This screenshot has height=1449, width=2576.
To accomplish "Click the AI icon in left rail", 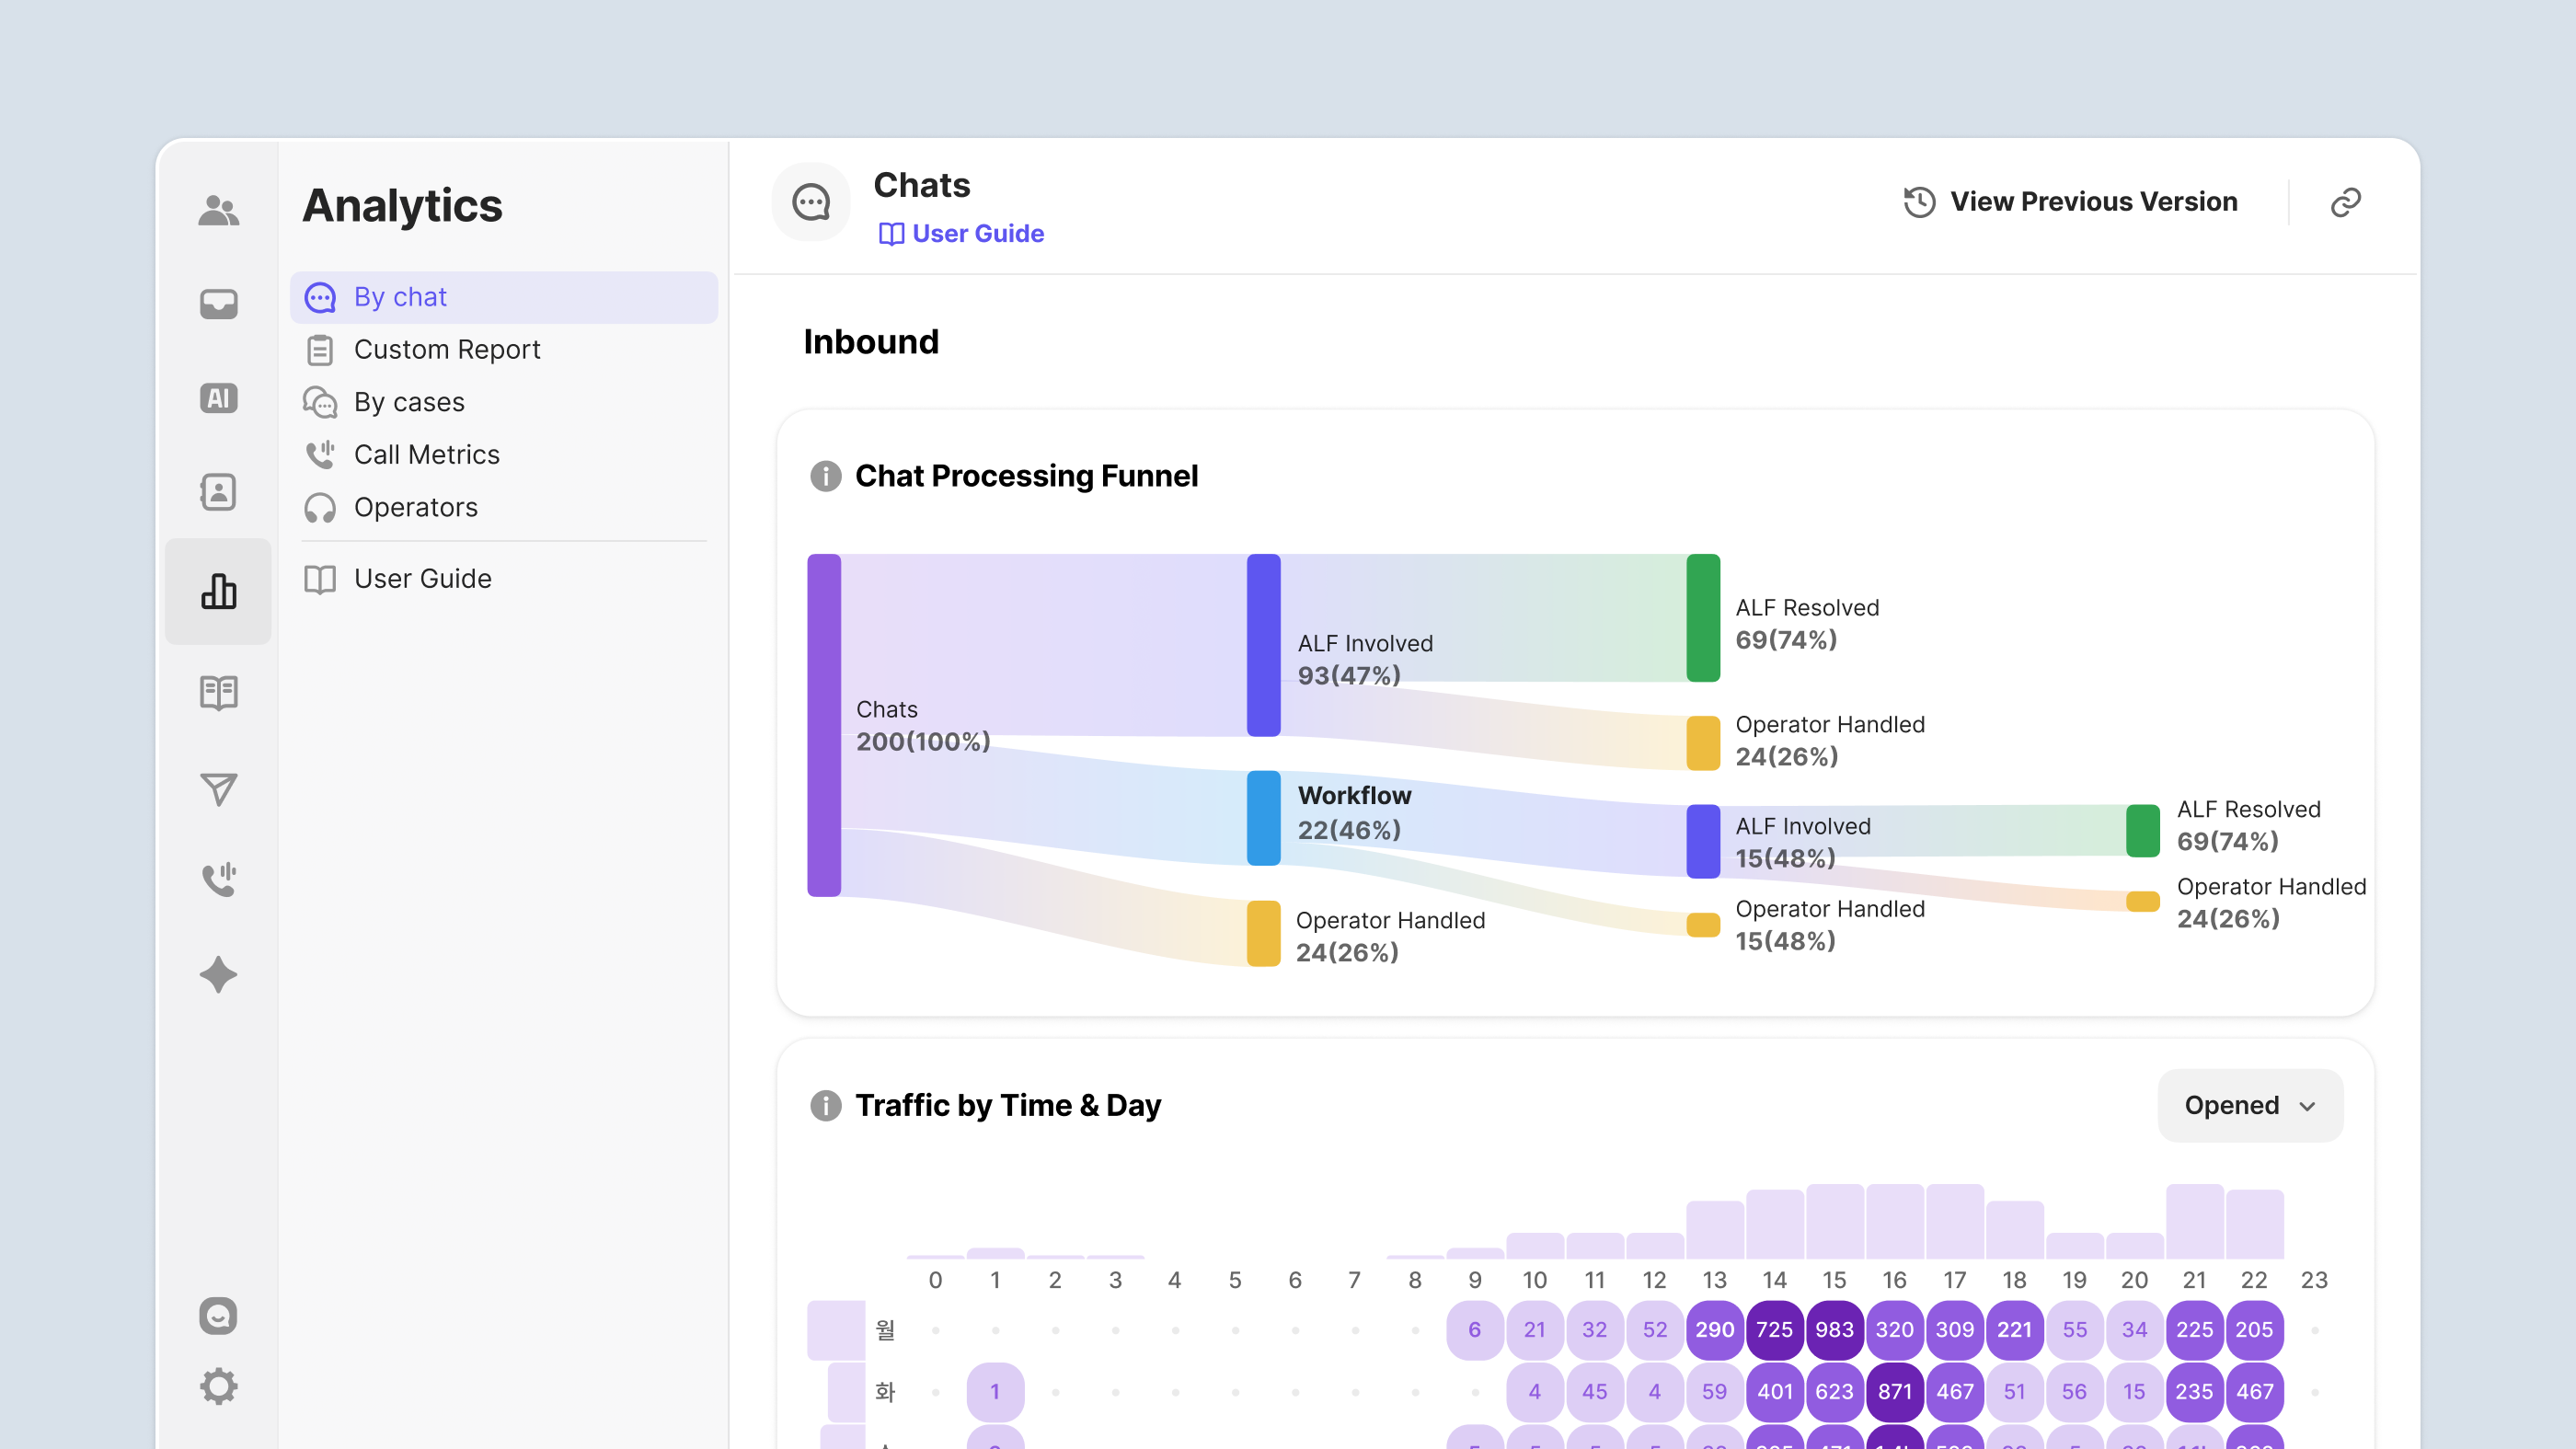I will (218, 398).
